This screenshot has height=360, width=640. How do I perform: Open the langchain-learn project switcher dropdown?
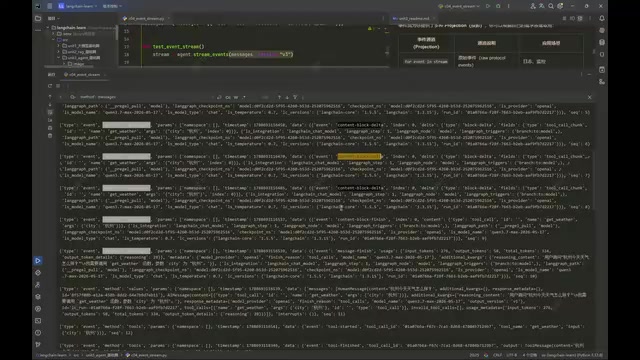click(x=78, y=6)
